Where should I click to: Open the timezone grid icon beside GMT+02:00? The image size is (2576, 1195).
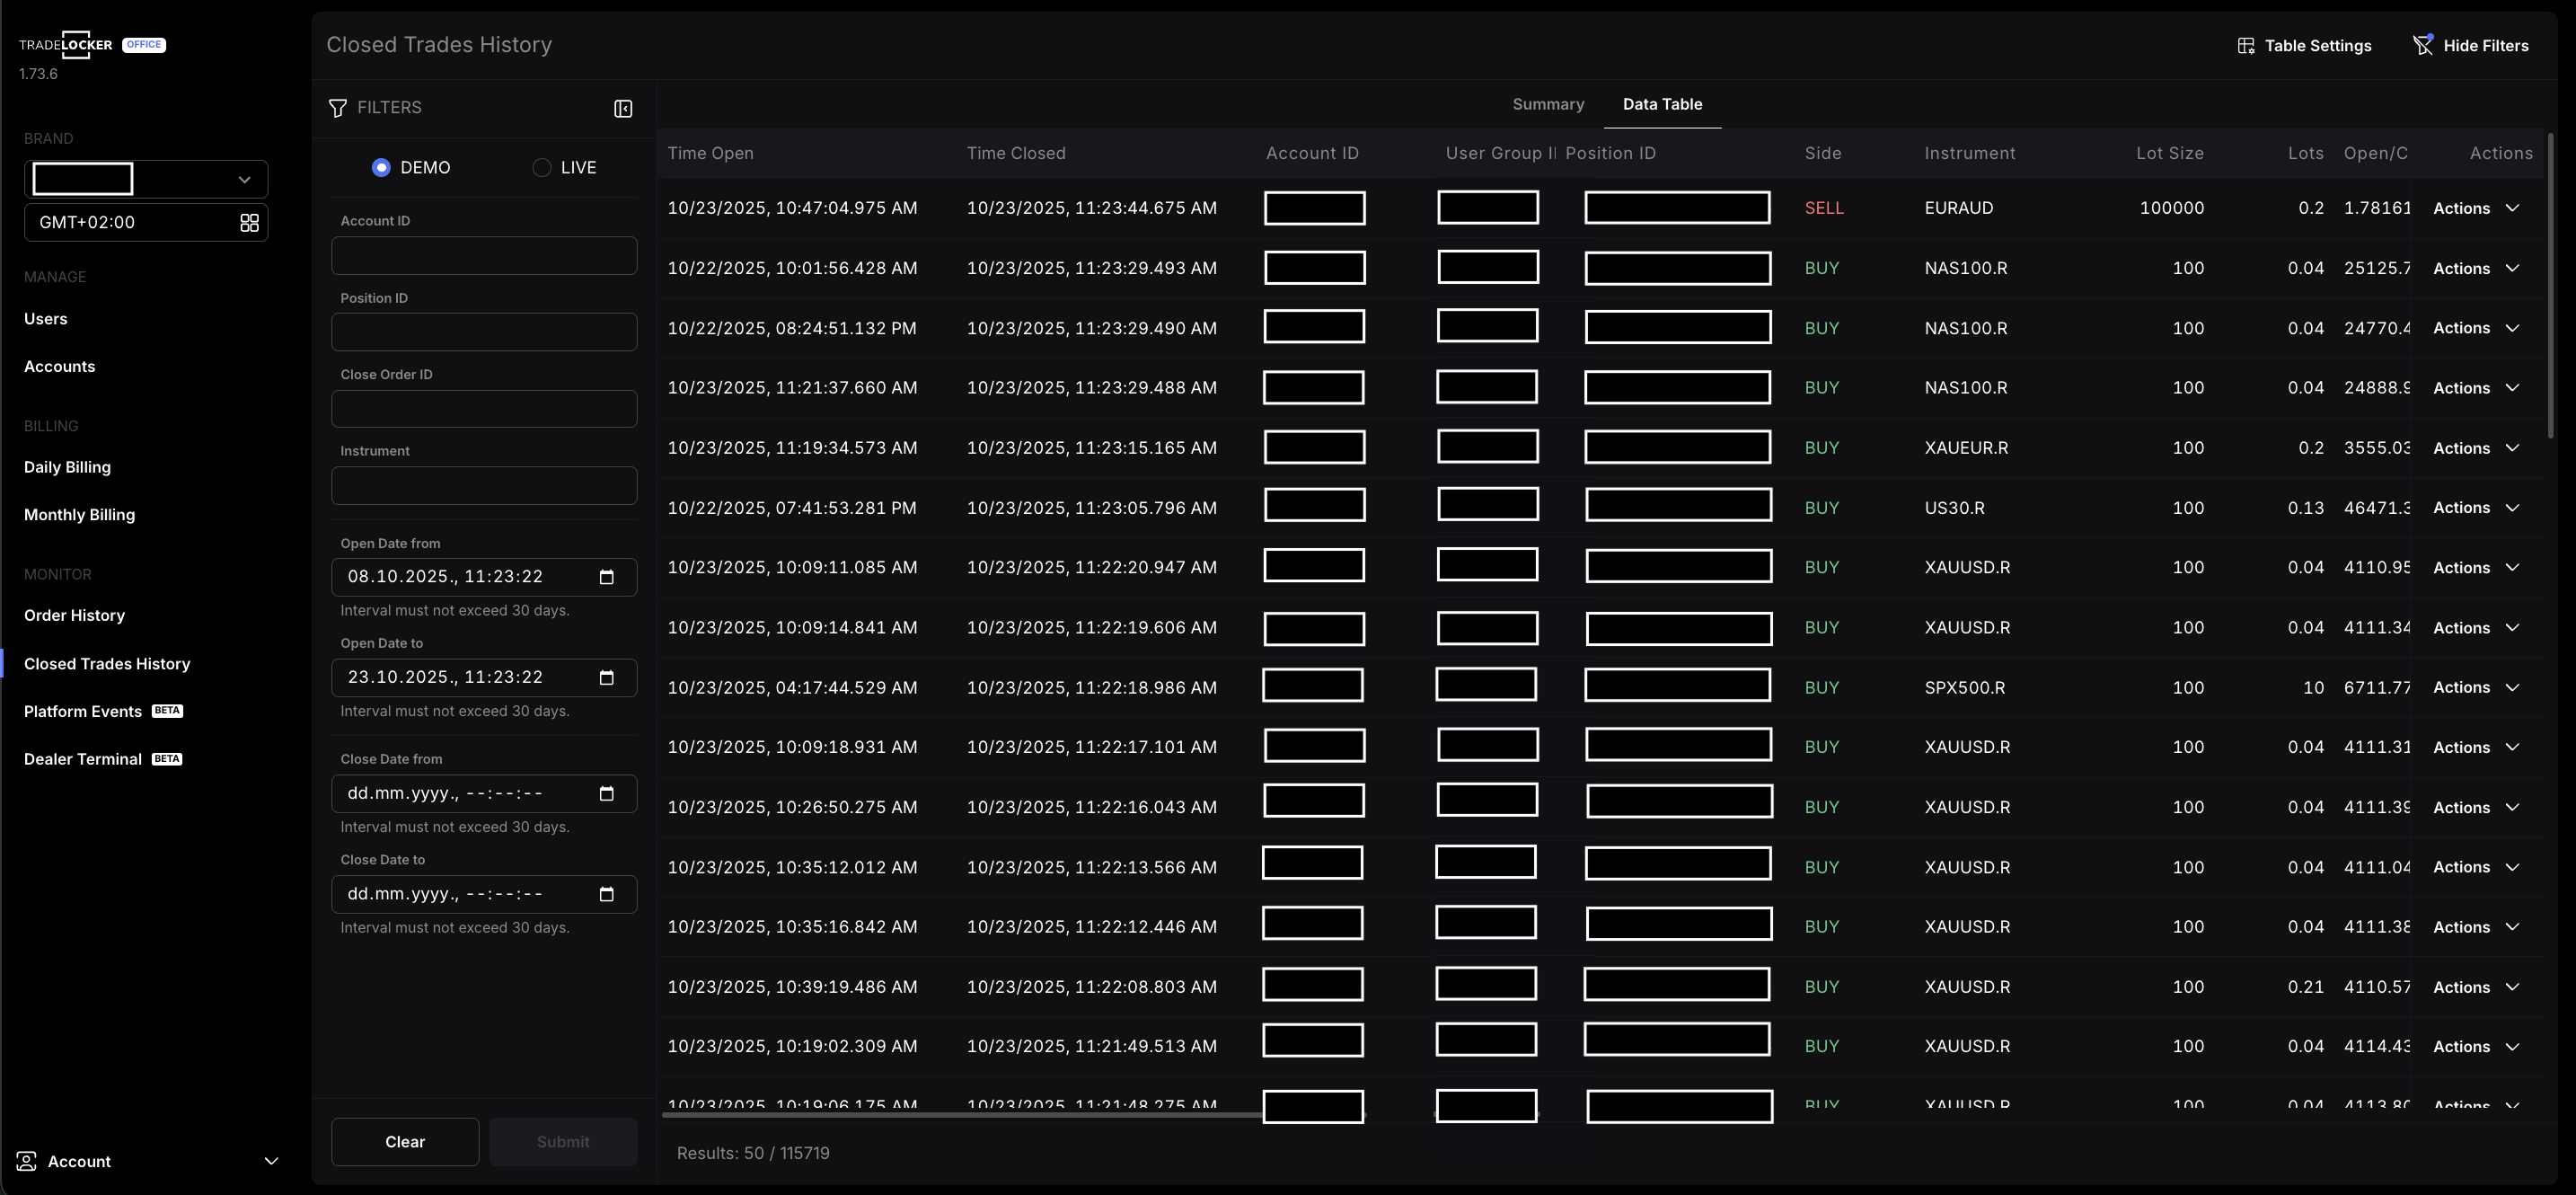pos(249,223)
